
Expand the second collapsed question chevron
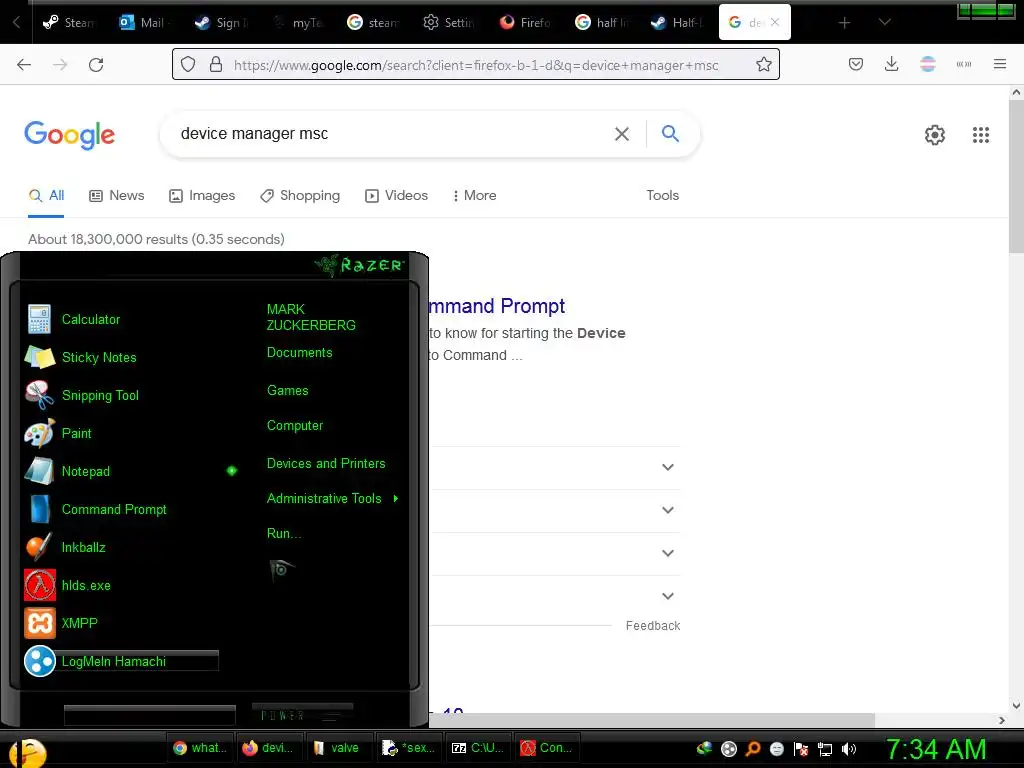[x=667, y=510]
